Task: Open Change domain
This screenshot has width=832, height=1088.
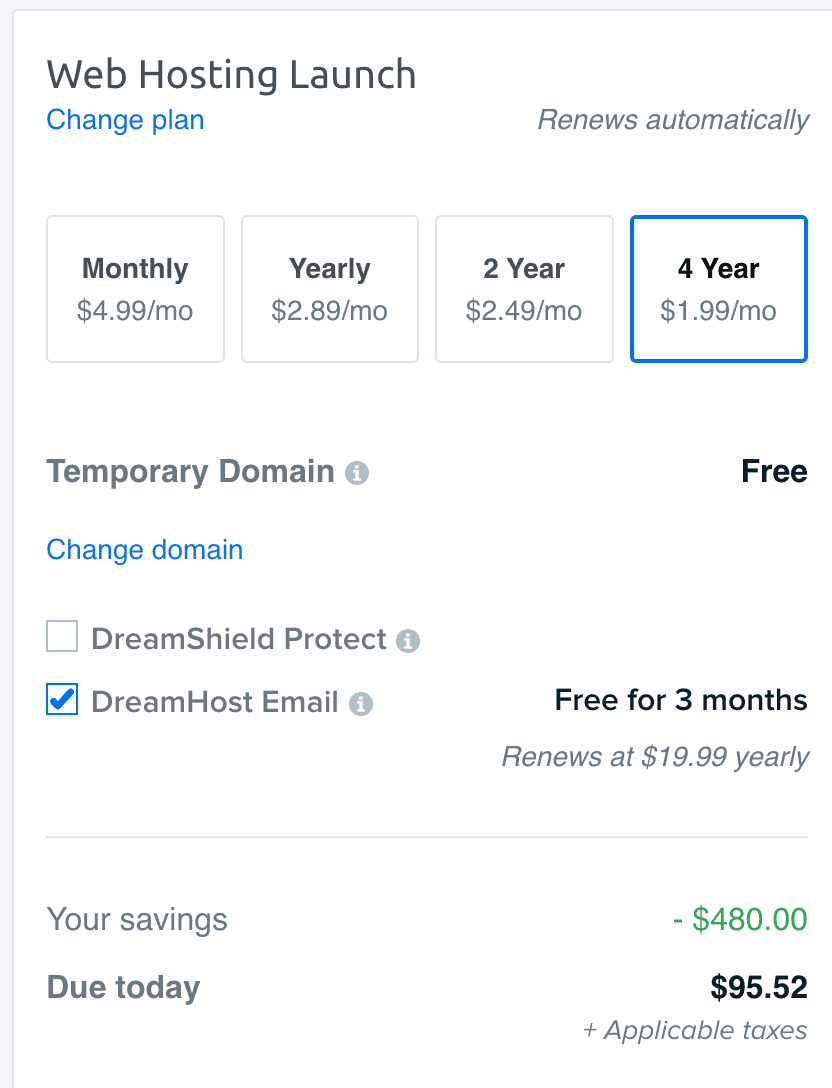Action: pos(144,549)
